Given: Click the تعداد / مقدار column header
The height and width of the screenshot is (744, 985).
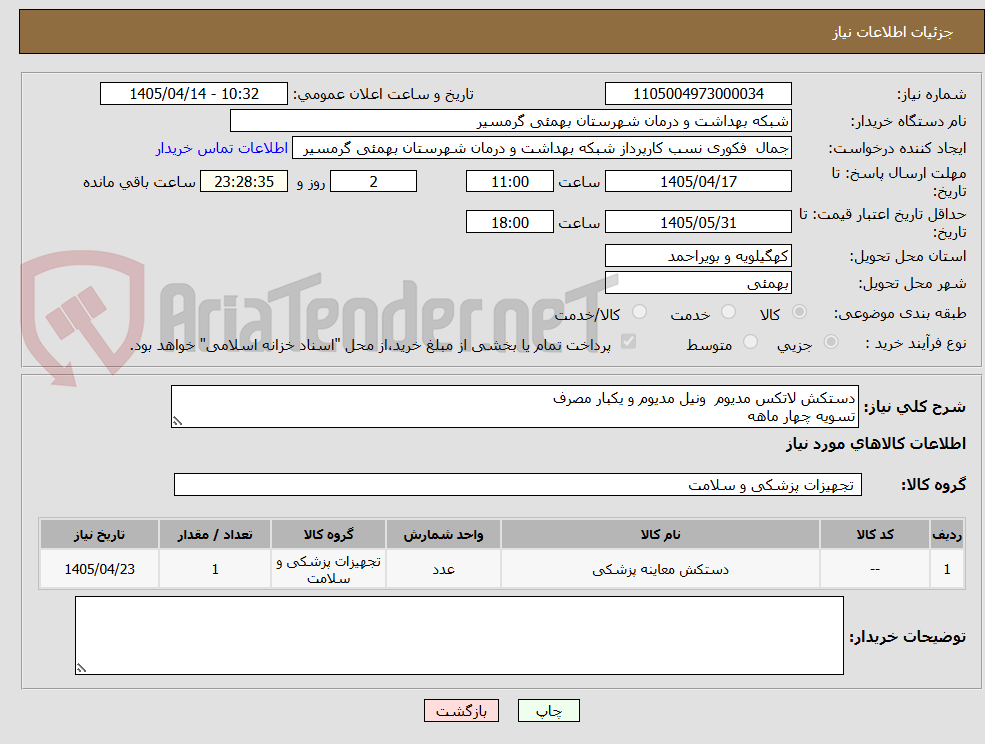Looking at the screenshot, I should point(215,534).
